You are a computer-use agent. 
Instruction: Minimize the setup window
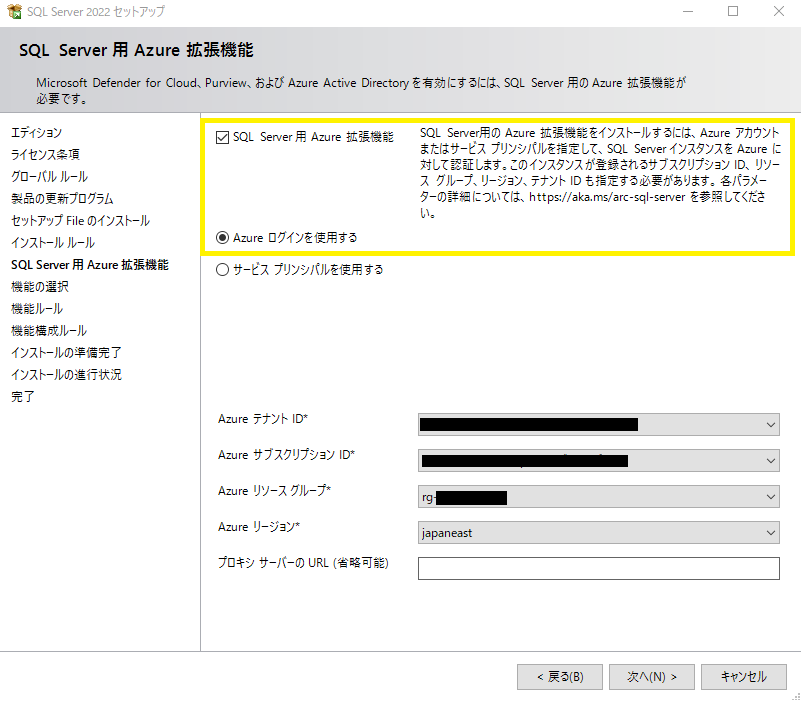coord(688,11)
